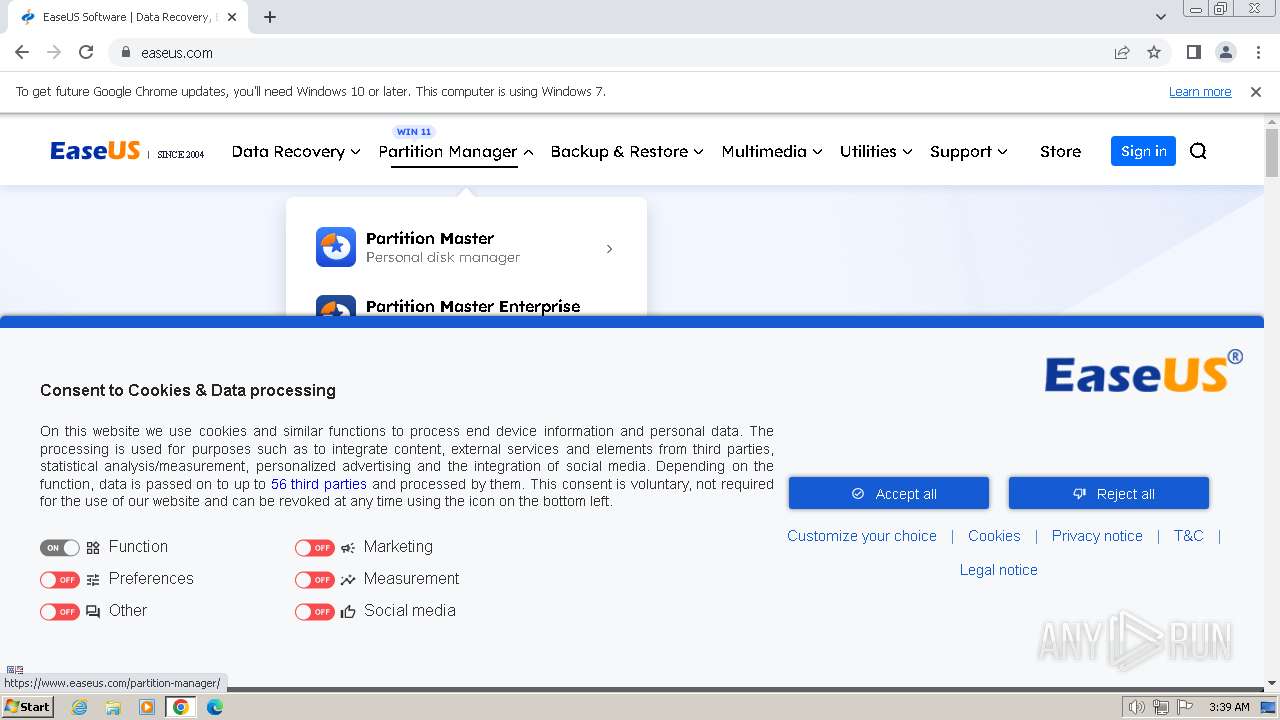Screen dimensions: 1280x720
Task: Dismiss the Chrome update notification bar
Action: (x=1256, y=91)
